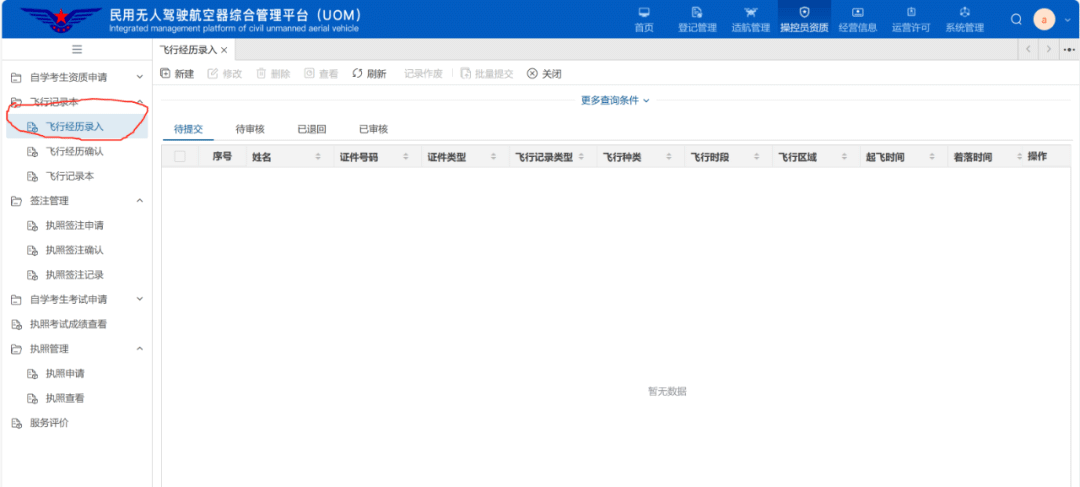Select 操控员资质 shield icon in top navigation
Image resolution: width=1080 pixels, height=487 pixels.
pyautogui.click(x=804, y=12)
